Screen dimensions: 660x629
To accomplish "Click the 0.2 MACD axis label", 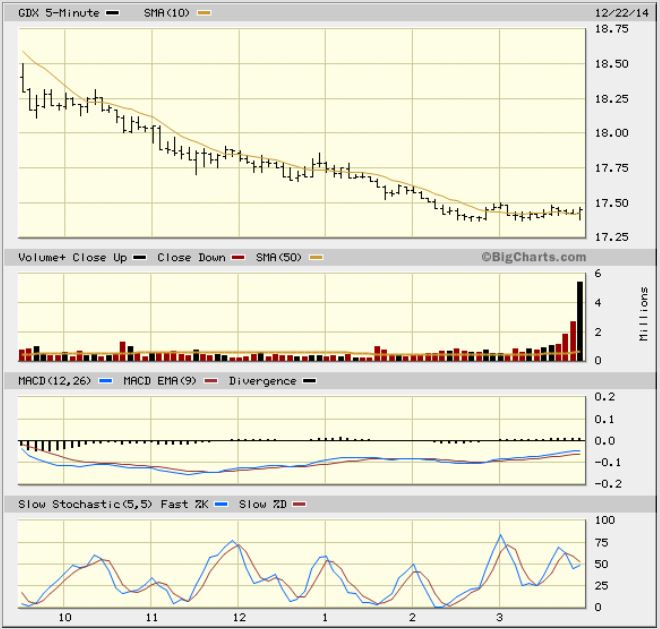I will tap(605, 397).
